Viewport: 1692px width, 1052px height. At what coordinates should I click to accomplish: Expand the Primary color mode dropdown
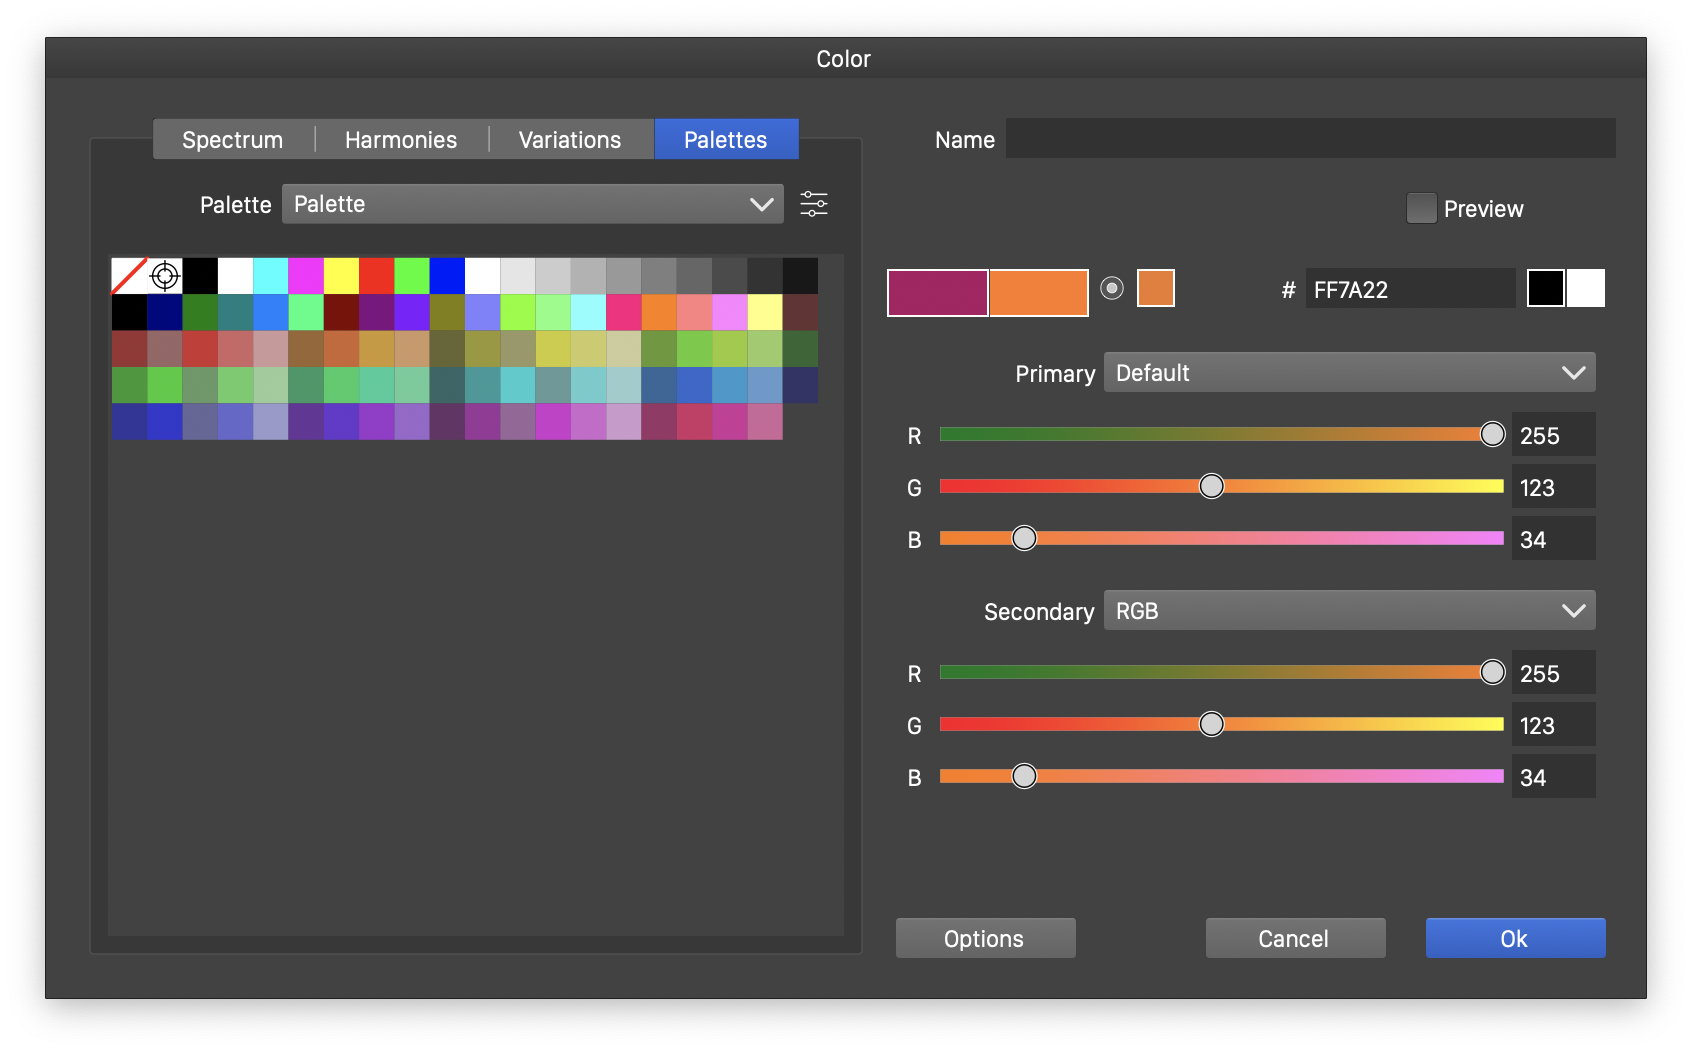tap(1349, 373)
